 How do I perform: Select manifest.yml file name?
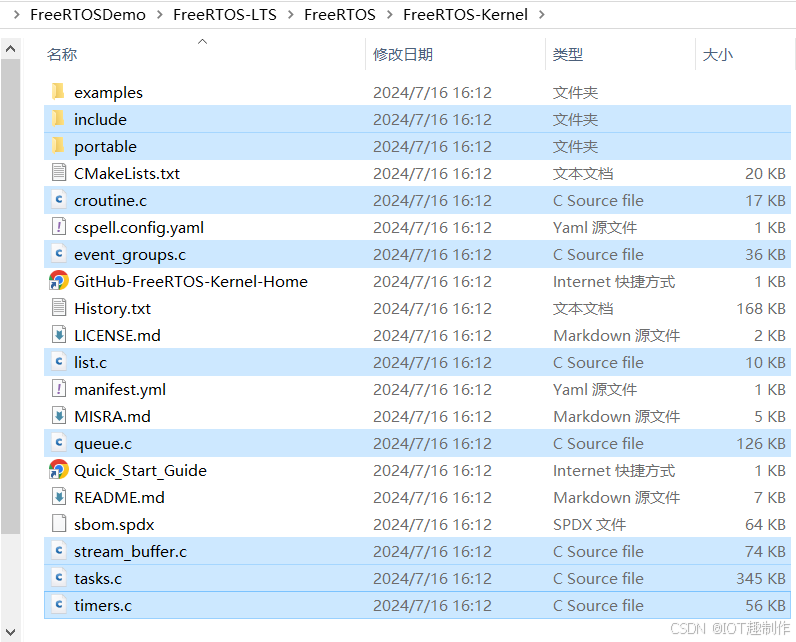tap(120, 389)
